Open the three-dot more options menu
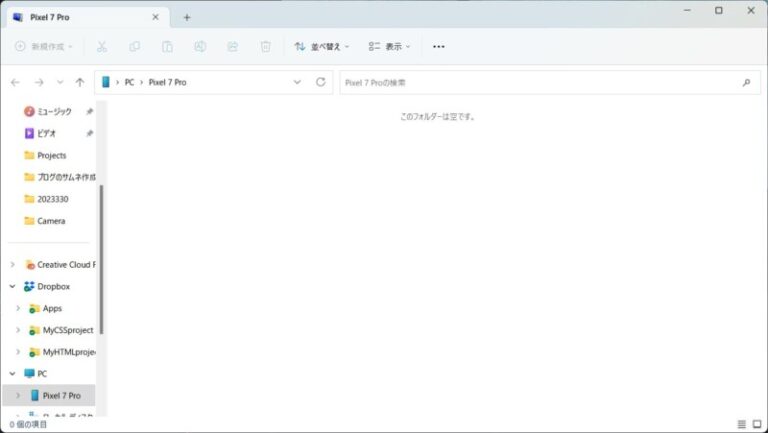768x433 pixels. [438, 46]
